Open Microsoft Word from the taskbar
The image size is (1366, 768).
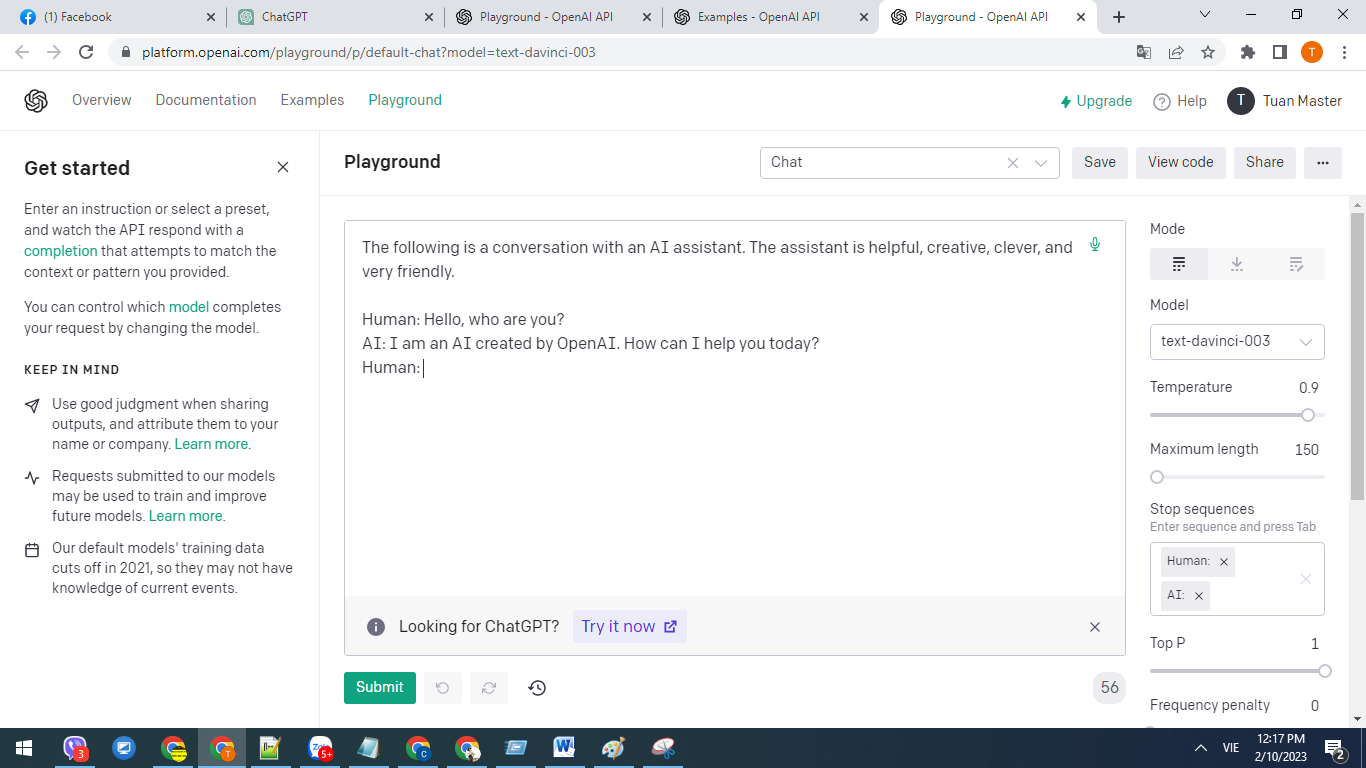pyautogui.click(x=564, y=748)
